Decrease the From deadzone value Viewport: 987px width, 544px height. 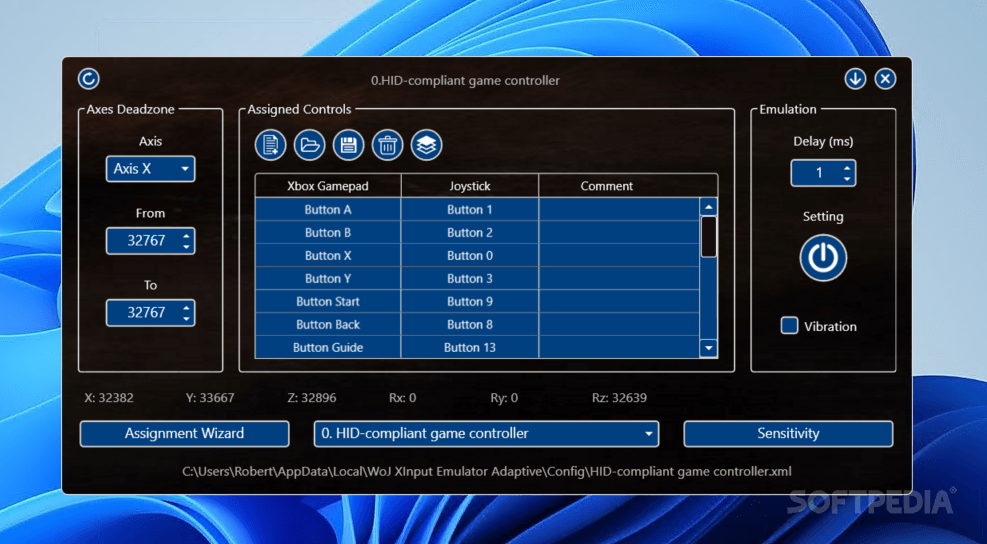tap(186, 246)
